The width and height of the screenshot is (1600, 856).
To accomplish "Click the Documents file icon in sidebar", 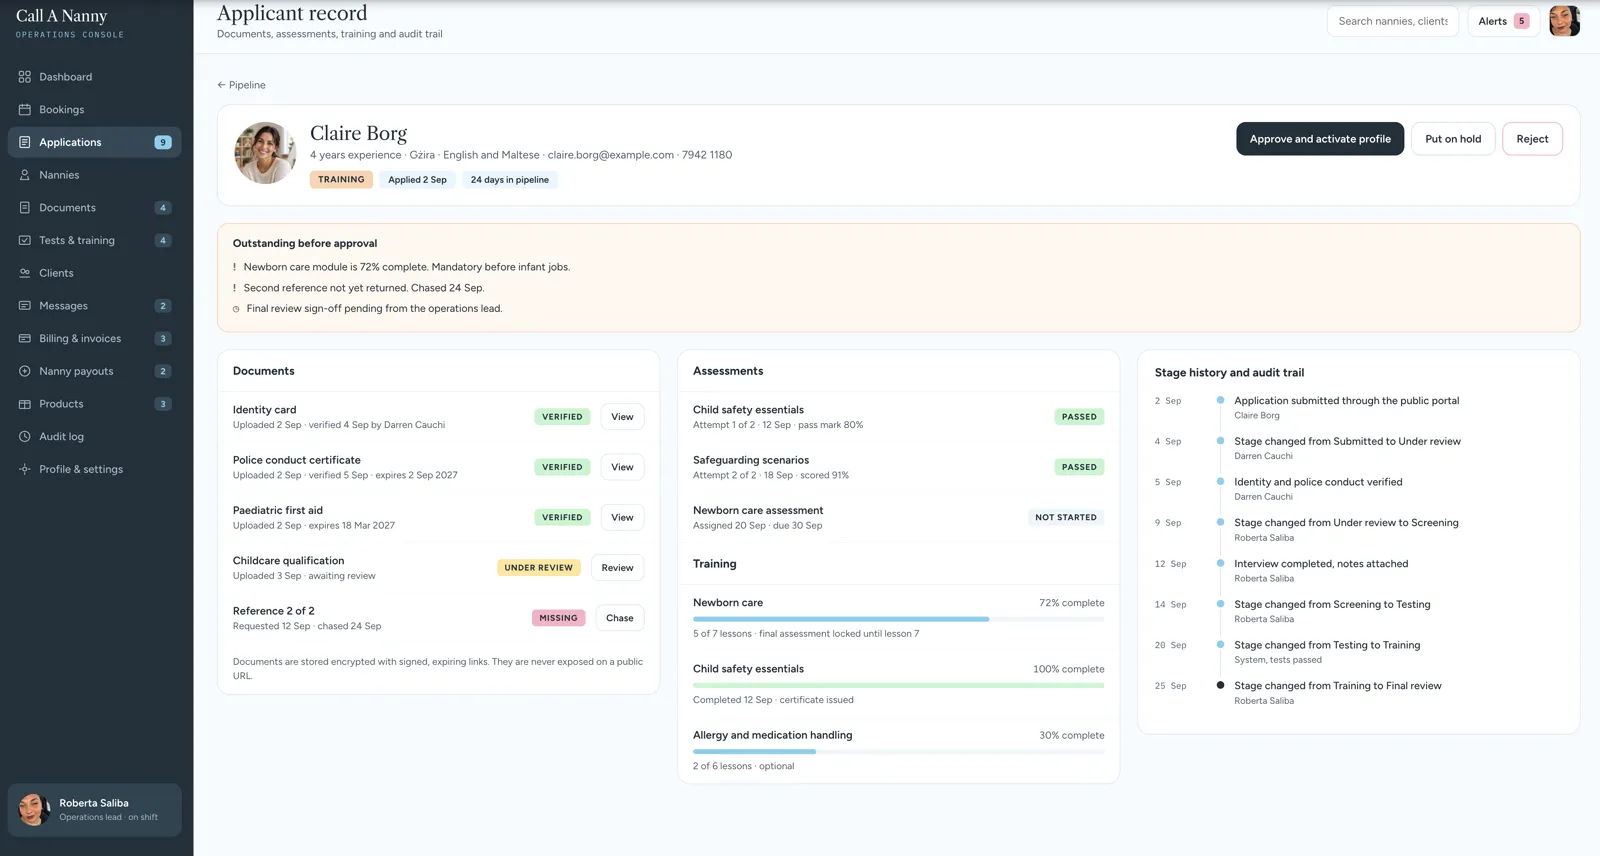I will point(25,208).
